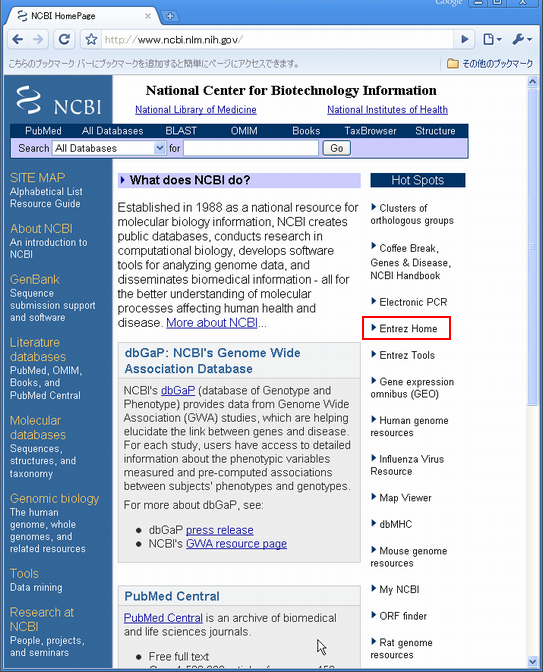Open Human genome resources link

coord(409,426)
